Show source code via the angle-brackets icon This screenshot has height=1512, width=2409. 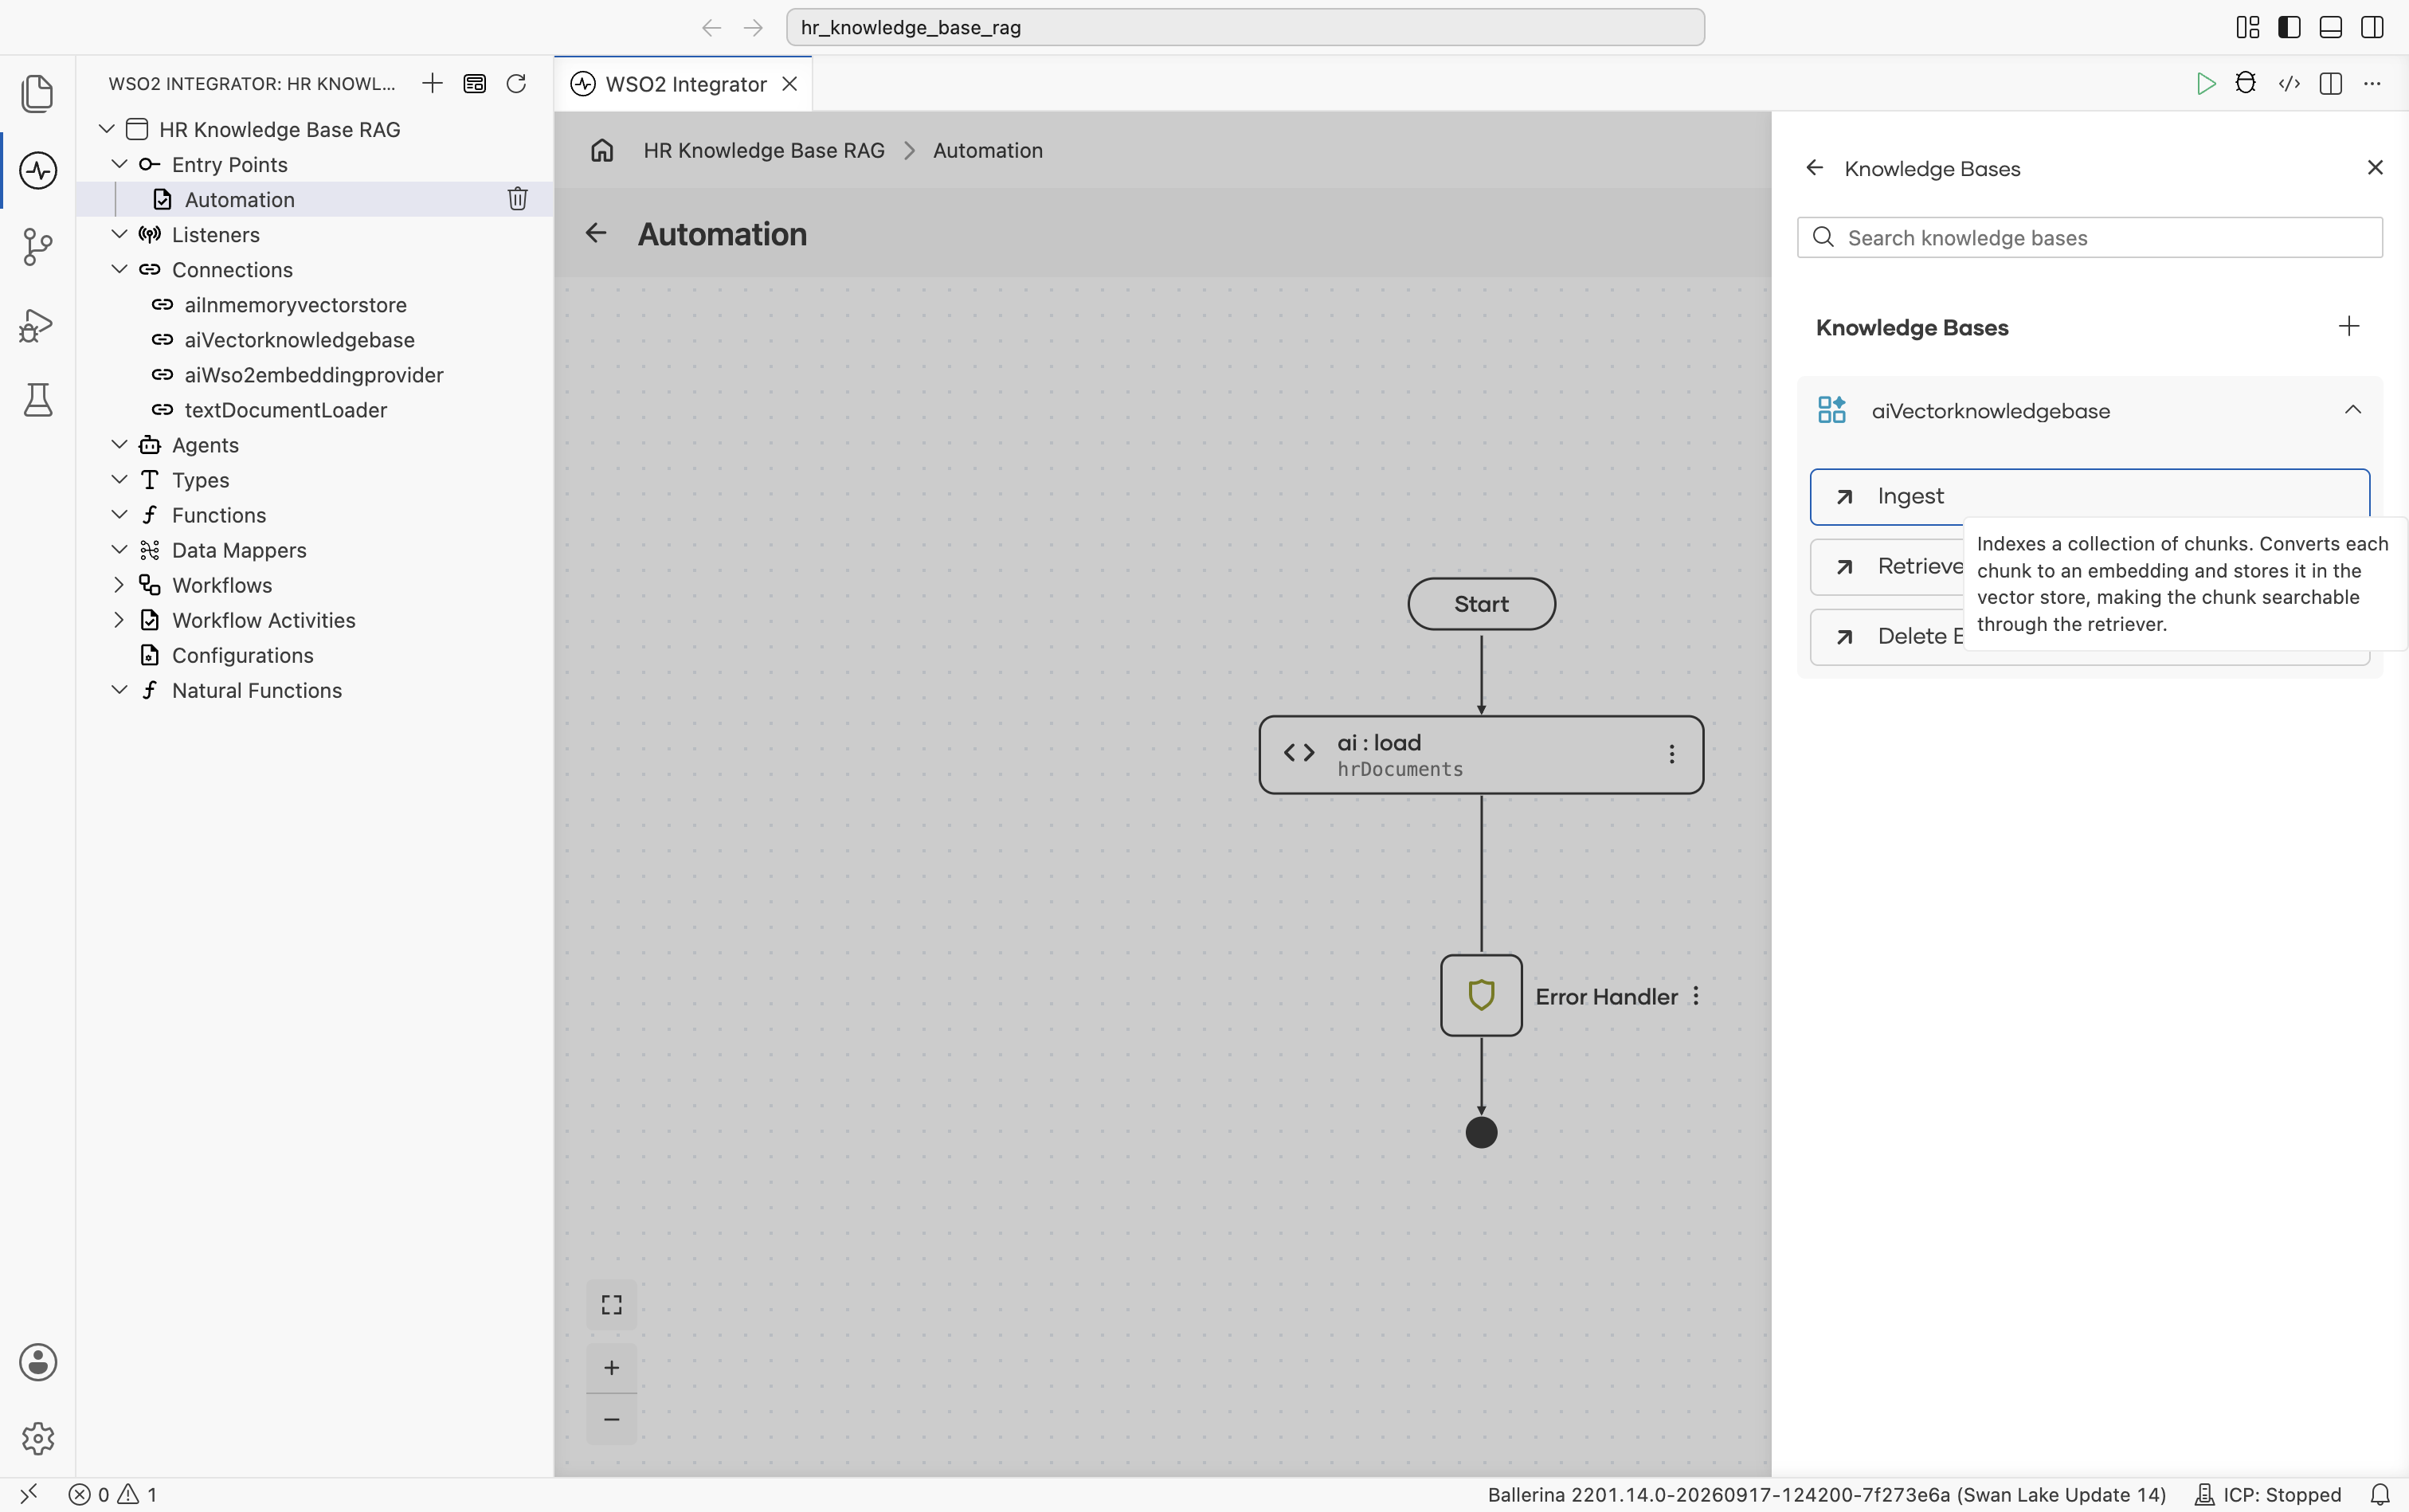(2289, 84)
